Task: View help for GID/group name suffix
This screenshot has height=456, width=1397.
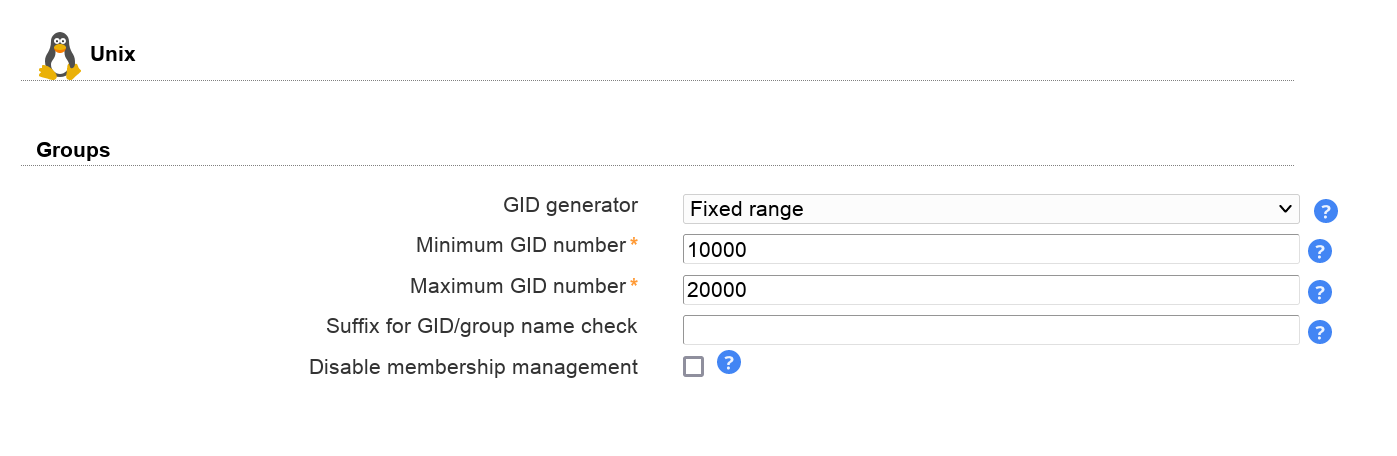Action: tap(1319, 332)
